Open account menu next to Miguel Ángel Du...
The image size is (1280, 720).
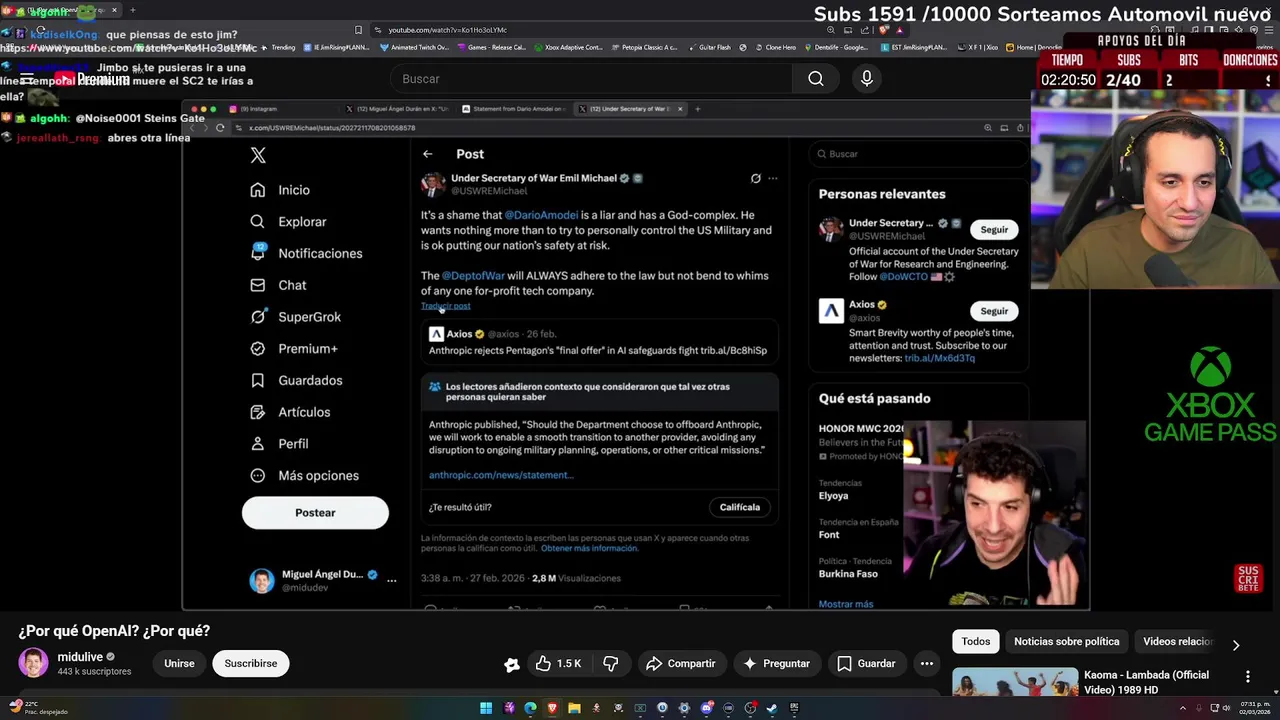tap(391, 580)
